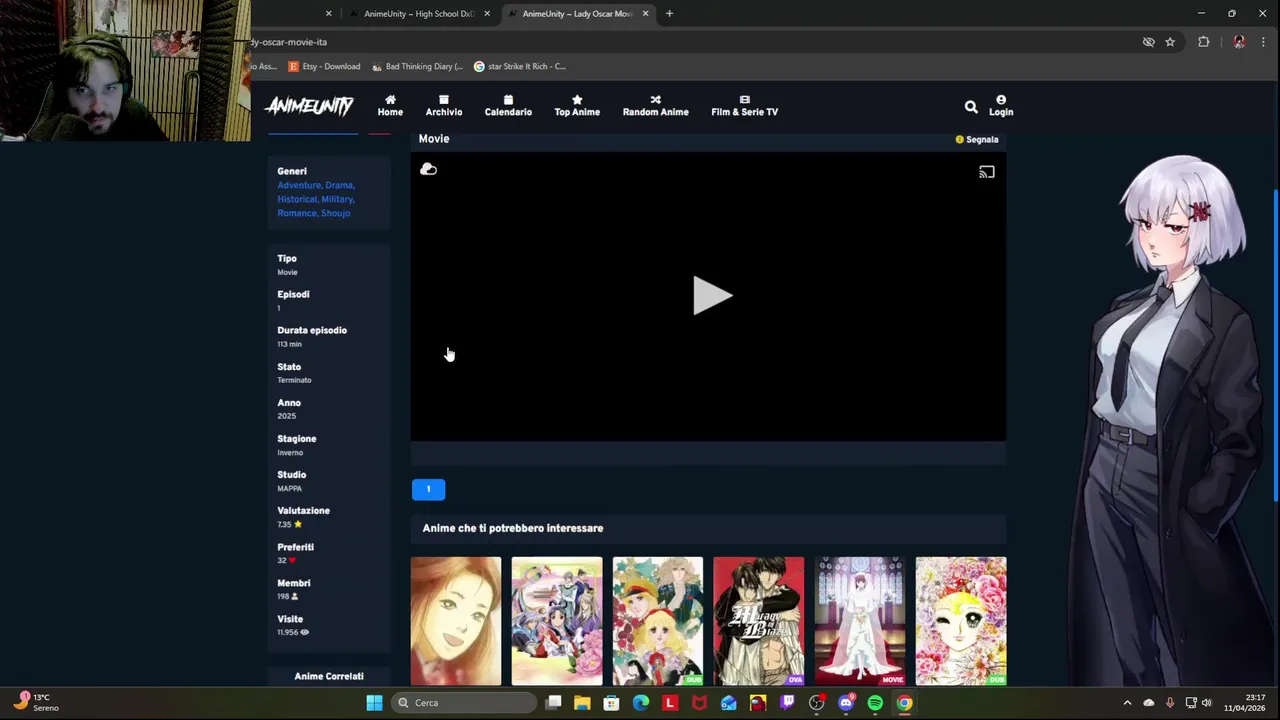This screenshot has height=720, width=1280.
Task: Open the weather widget showing 13°C Sereno
Action: click(x=36, y=702)
